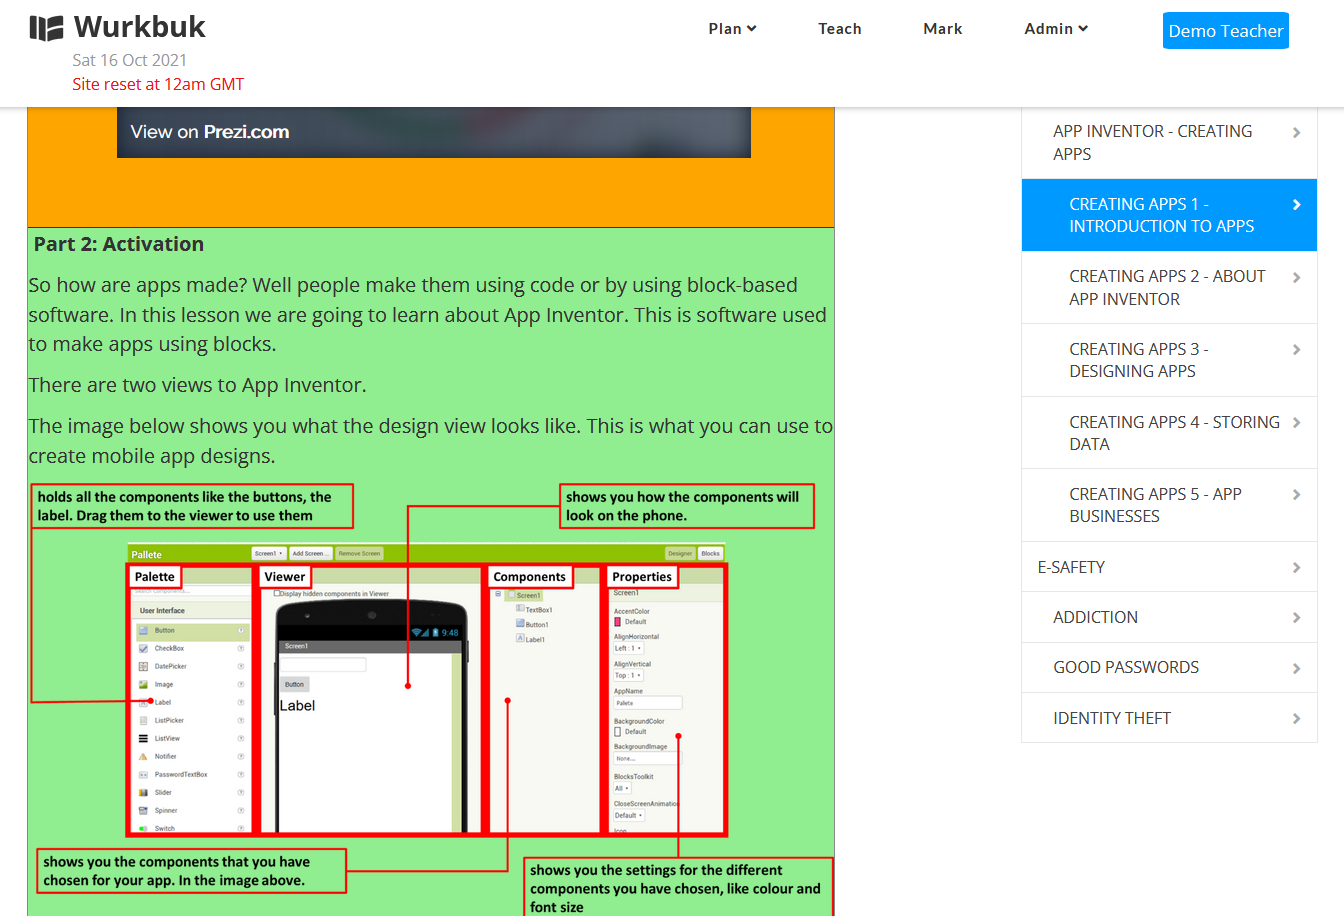Screen dimensions: 1344x916
Task: Select the CheckBox component icon in the Palette
Action: coord(143,648)
